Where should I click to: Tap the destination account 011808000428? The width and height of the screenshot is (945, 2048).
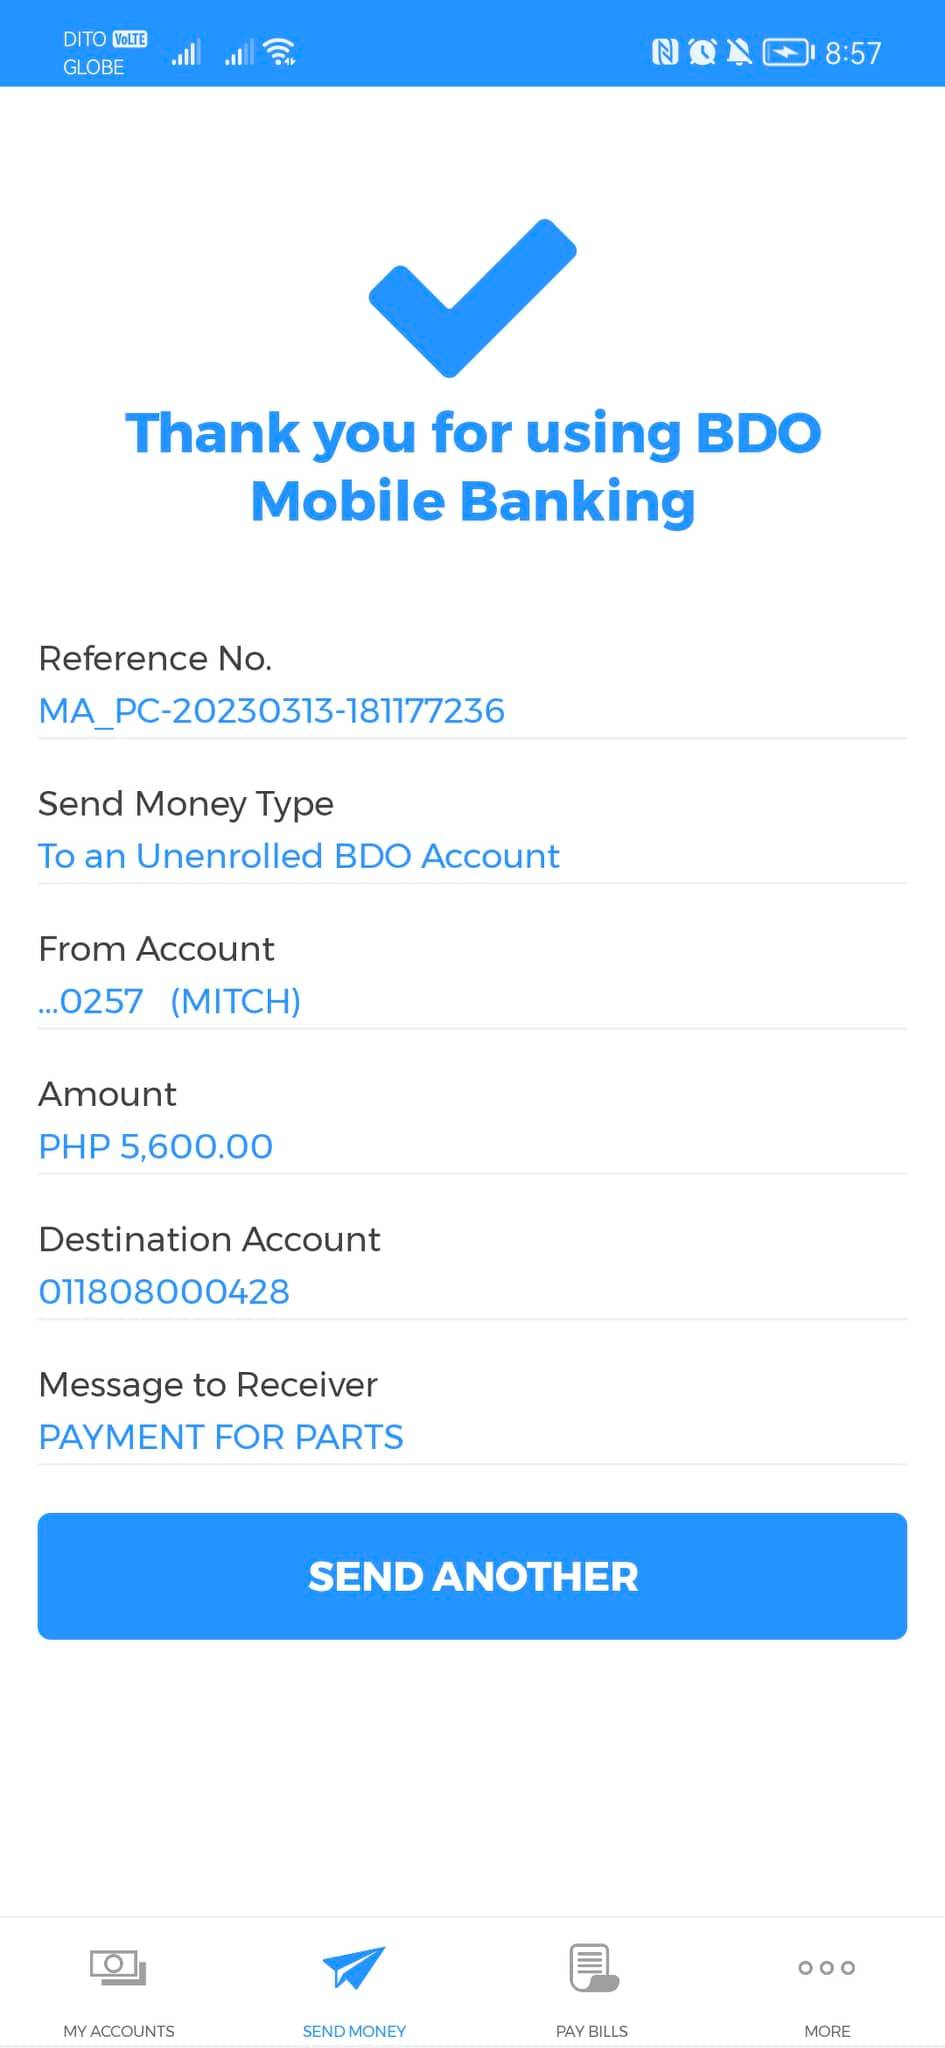(x=164, y=1292)
